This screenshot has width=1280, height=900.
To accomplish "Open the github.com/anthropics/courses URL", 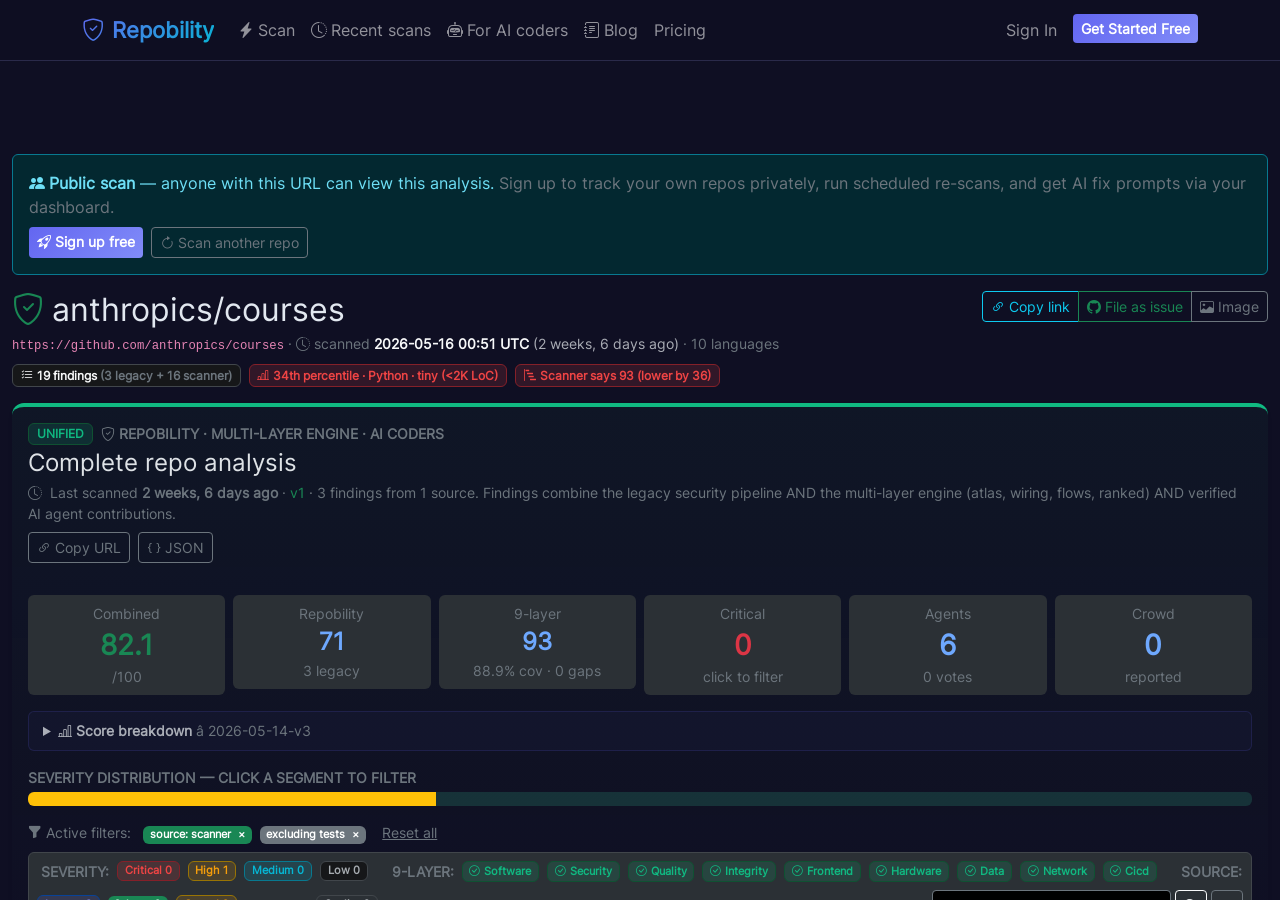I will pyautogui.click(x=148, y=345).
